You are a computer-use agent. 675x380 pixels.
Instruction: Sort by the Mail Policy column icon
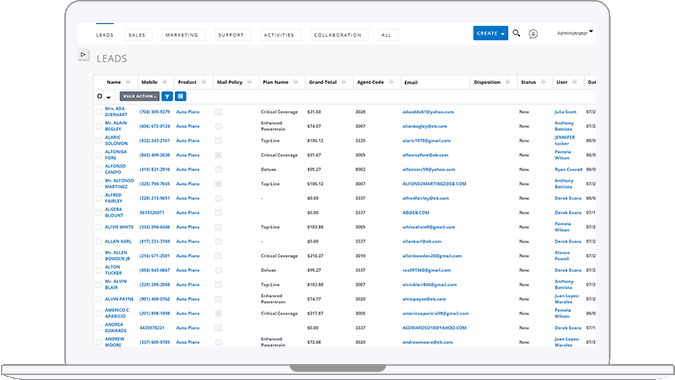[x=249, y=82]
